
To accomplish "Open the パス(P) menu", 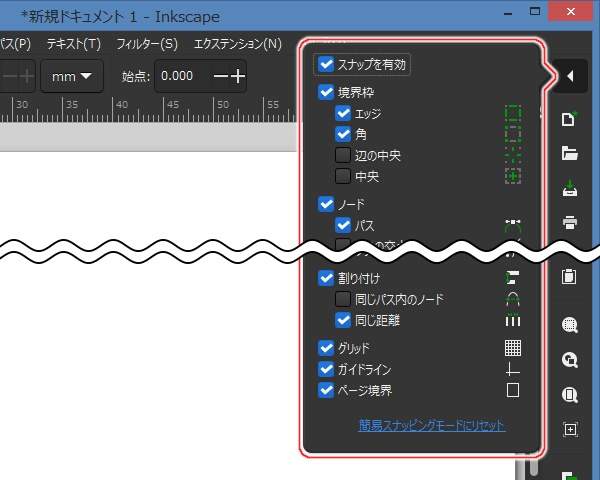I will pos(15,44).
